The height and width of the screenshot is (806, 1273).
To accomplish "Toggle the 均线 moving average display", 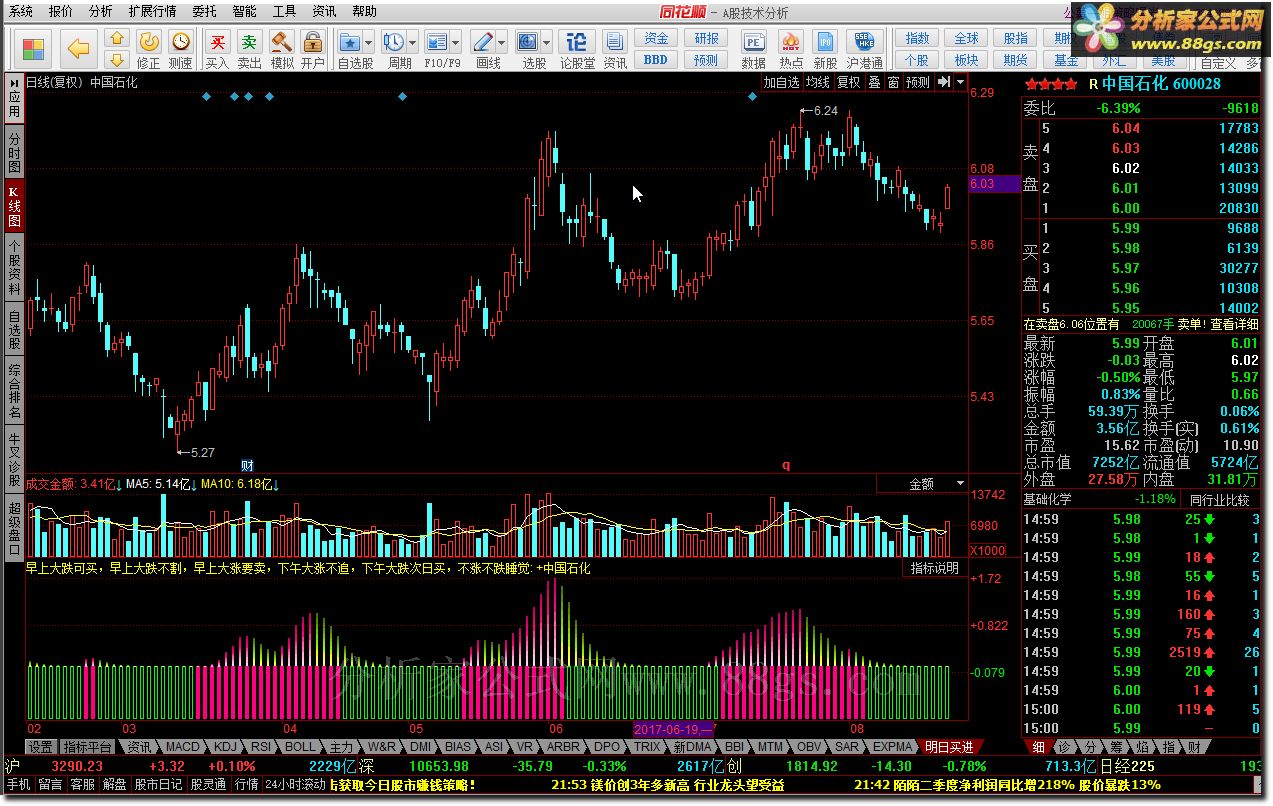I will tap(818, 82).
